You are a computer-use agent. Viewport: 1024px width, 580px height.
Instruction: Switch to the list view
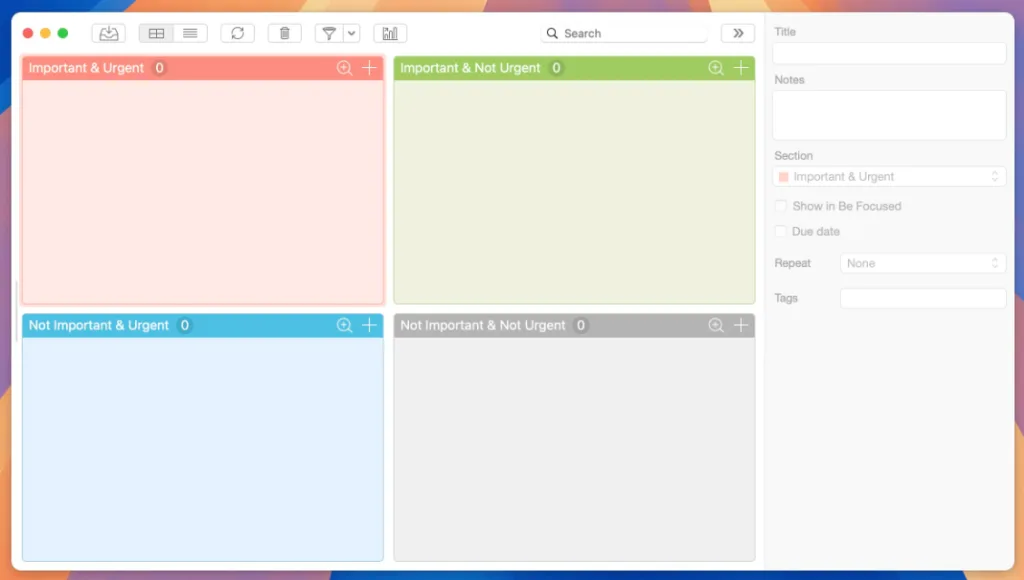(x=190, y=33)
